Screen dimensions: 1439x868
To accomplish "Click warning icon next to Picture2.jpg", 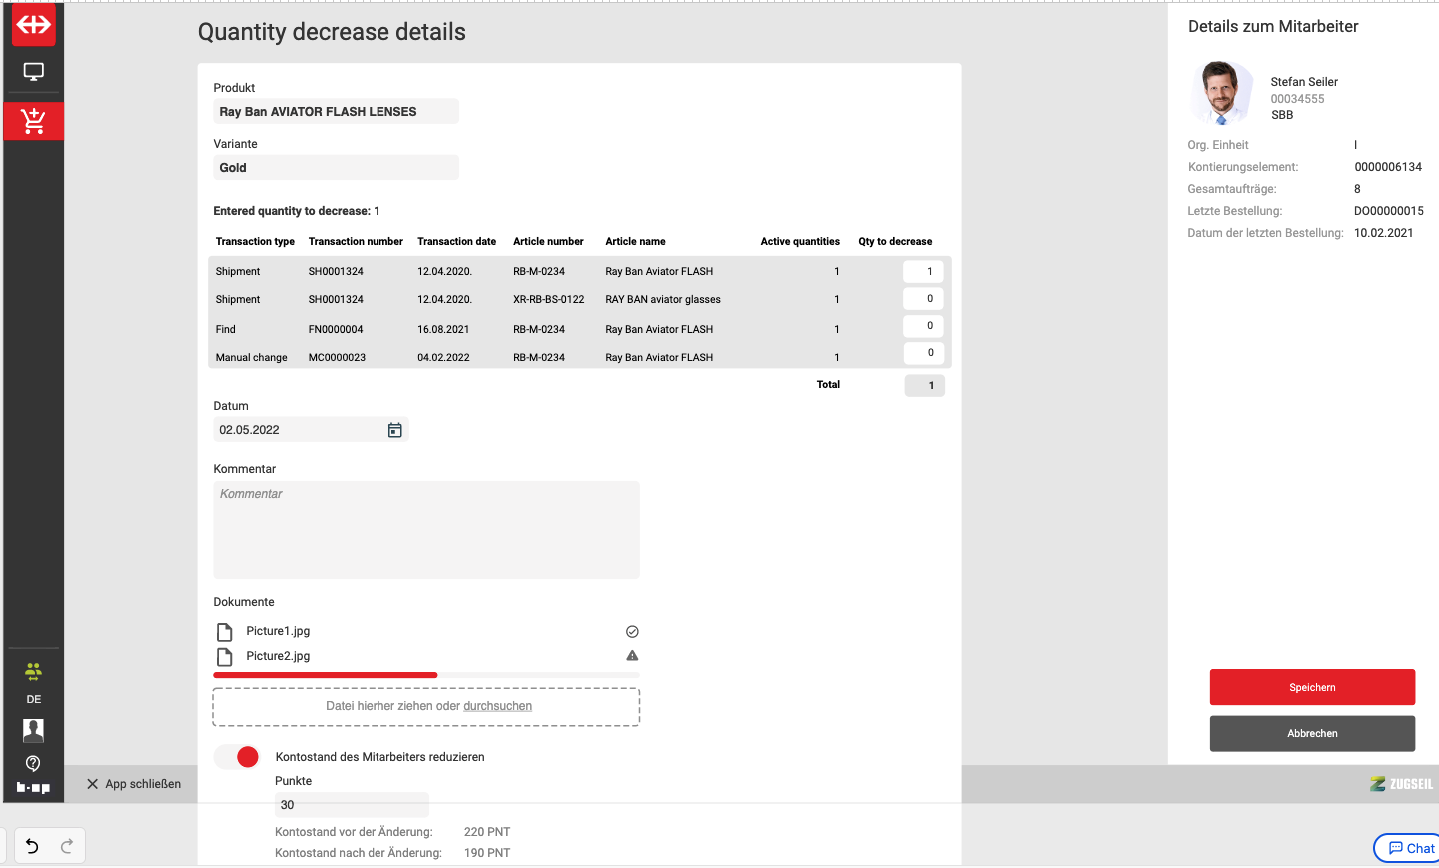I will (x=632, y=656).
